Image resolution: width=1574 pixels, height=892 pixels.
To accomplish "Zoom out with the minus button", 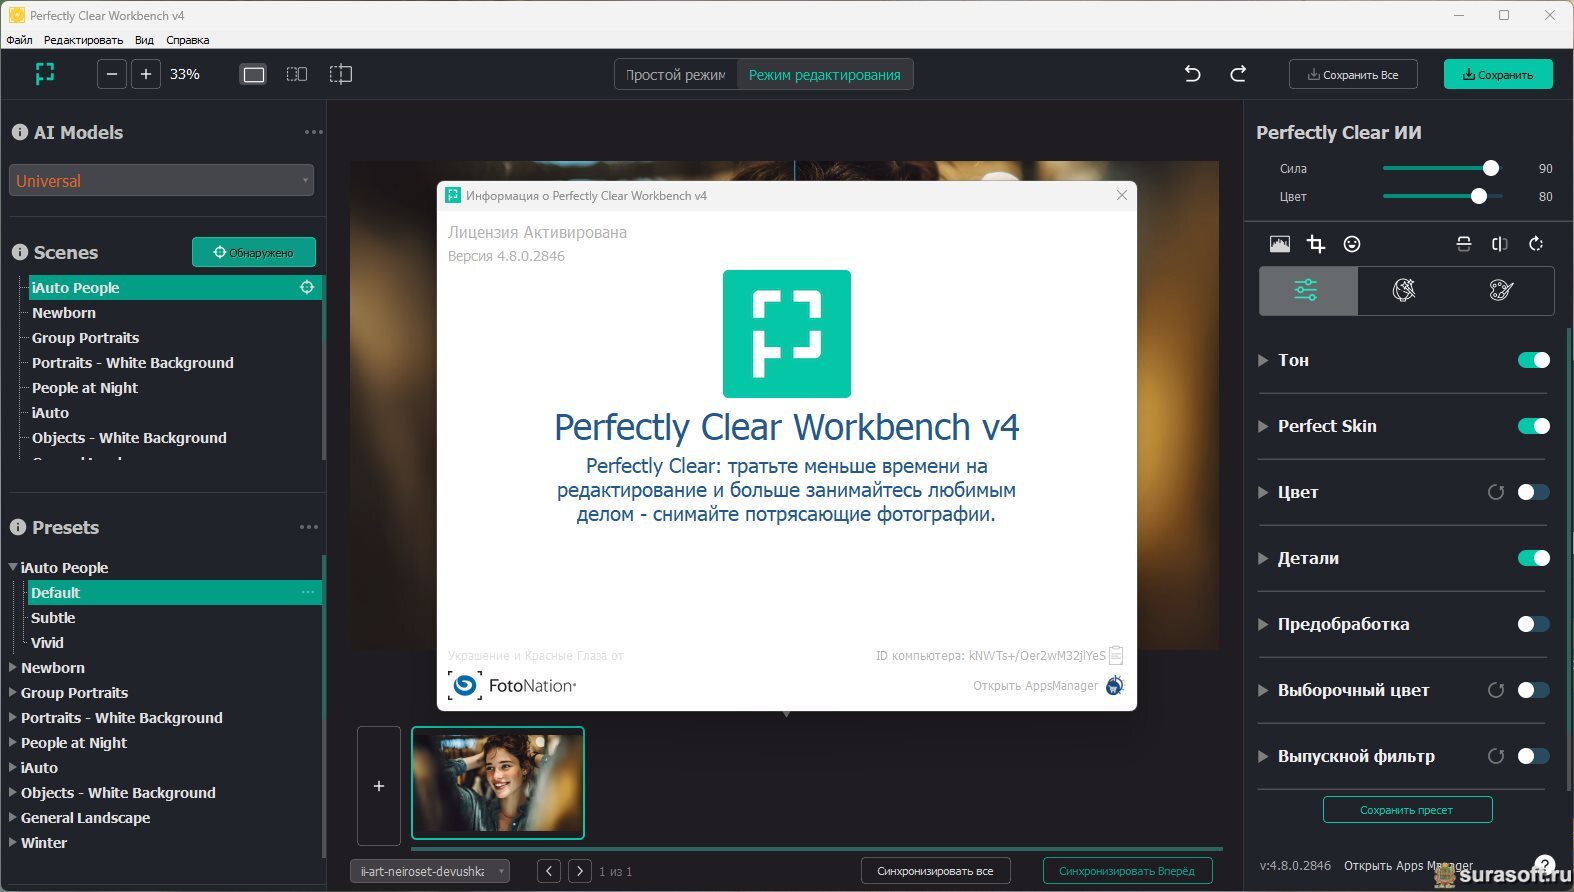I will 112,74.
